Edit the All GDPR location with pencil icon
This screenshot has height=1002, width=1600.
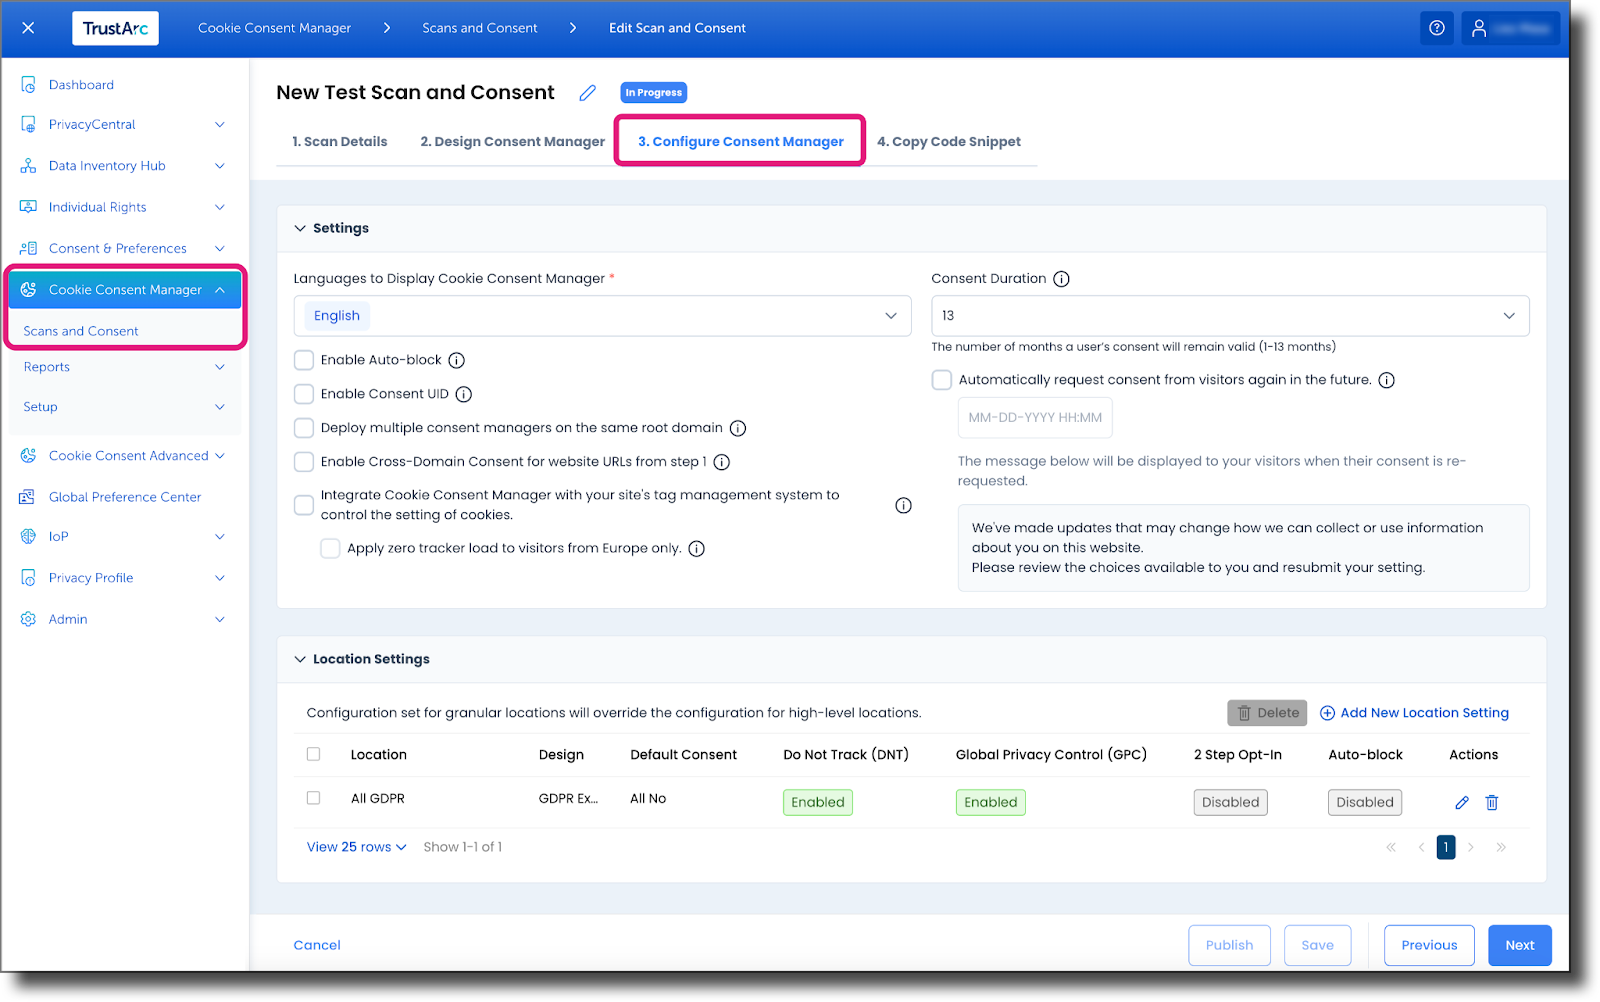1462,802
